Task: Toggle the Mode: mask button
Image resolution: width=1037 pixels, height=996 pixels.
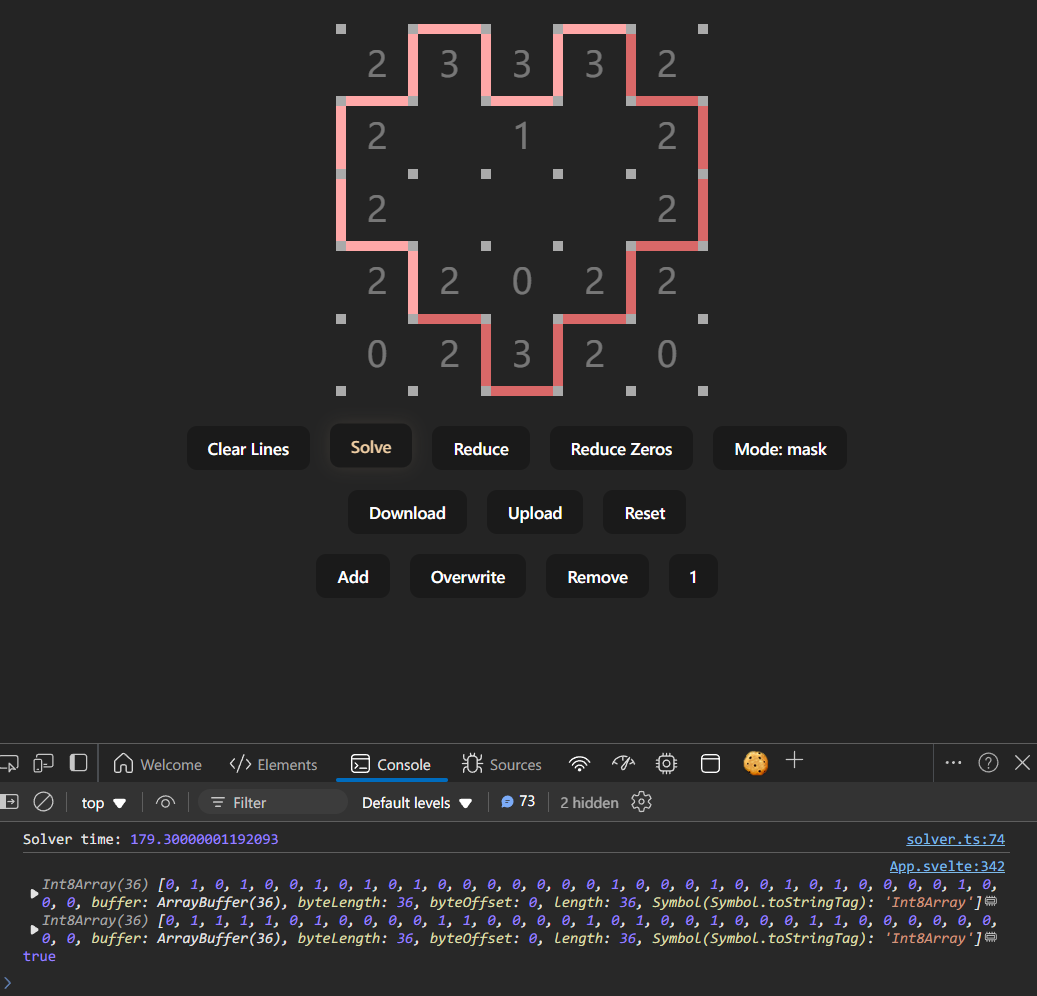Action: pos(780,448)
